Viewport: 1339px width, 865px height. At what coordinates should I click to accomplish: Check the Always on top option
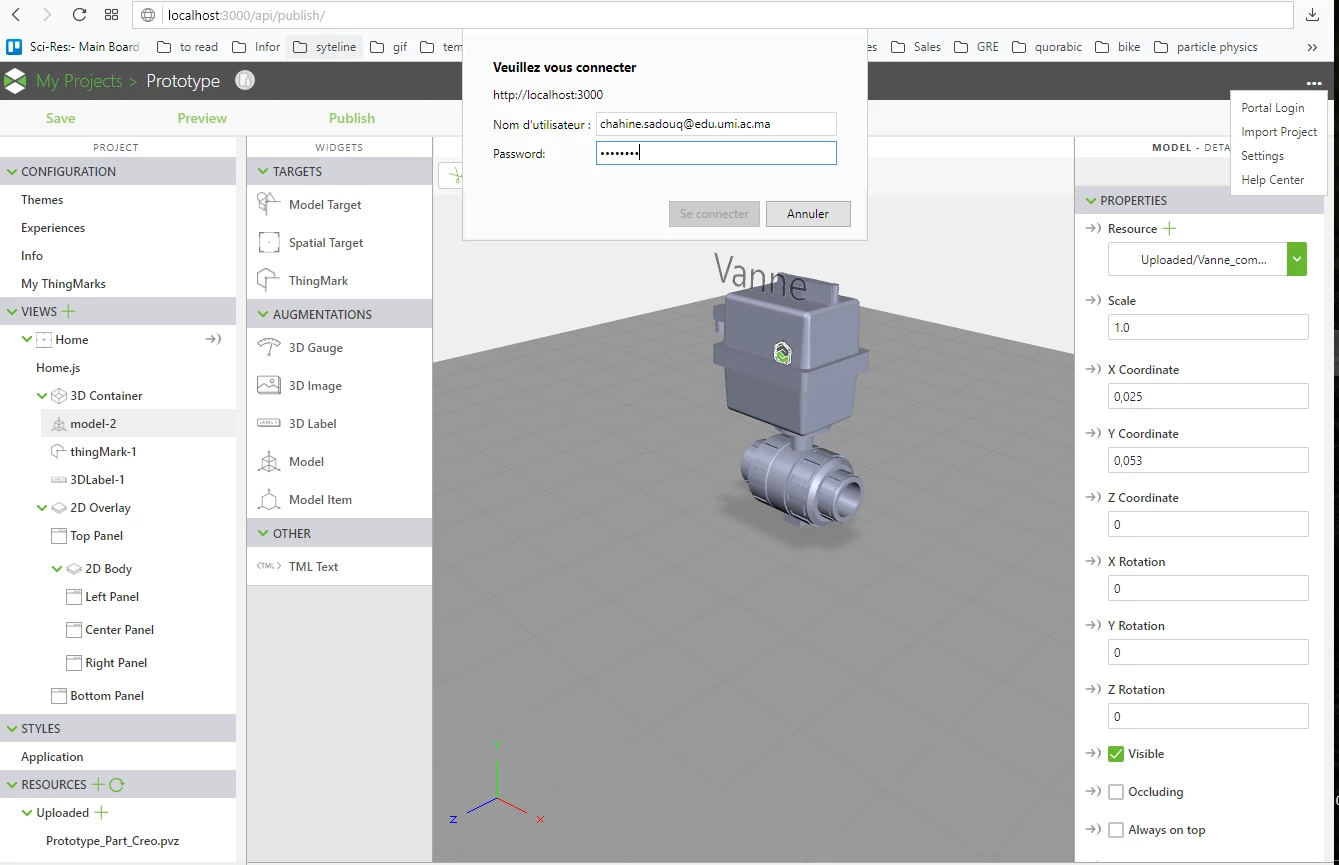1116,830
